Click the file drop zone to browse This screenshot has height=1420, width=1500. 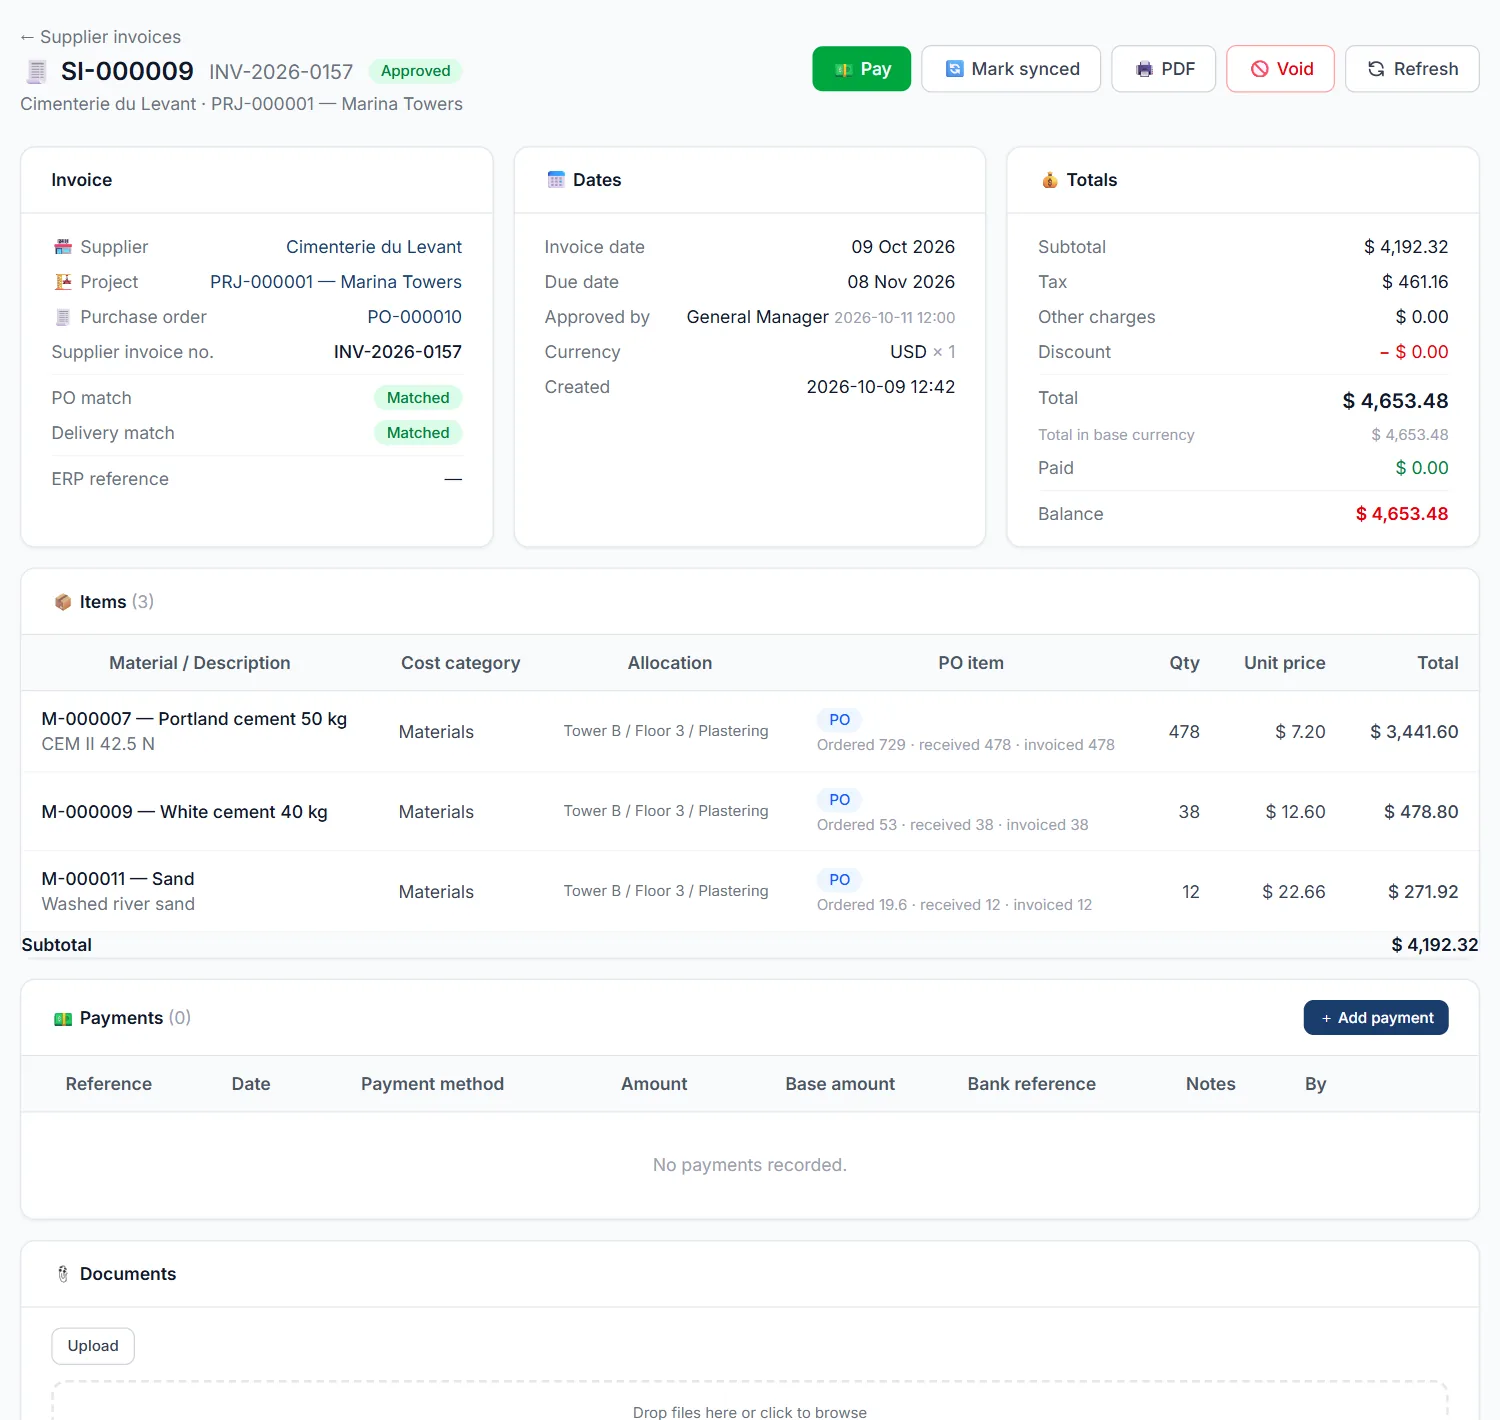click(x=750, y=1401)
